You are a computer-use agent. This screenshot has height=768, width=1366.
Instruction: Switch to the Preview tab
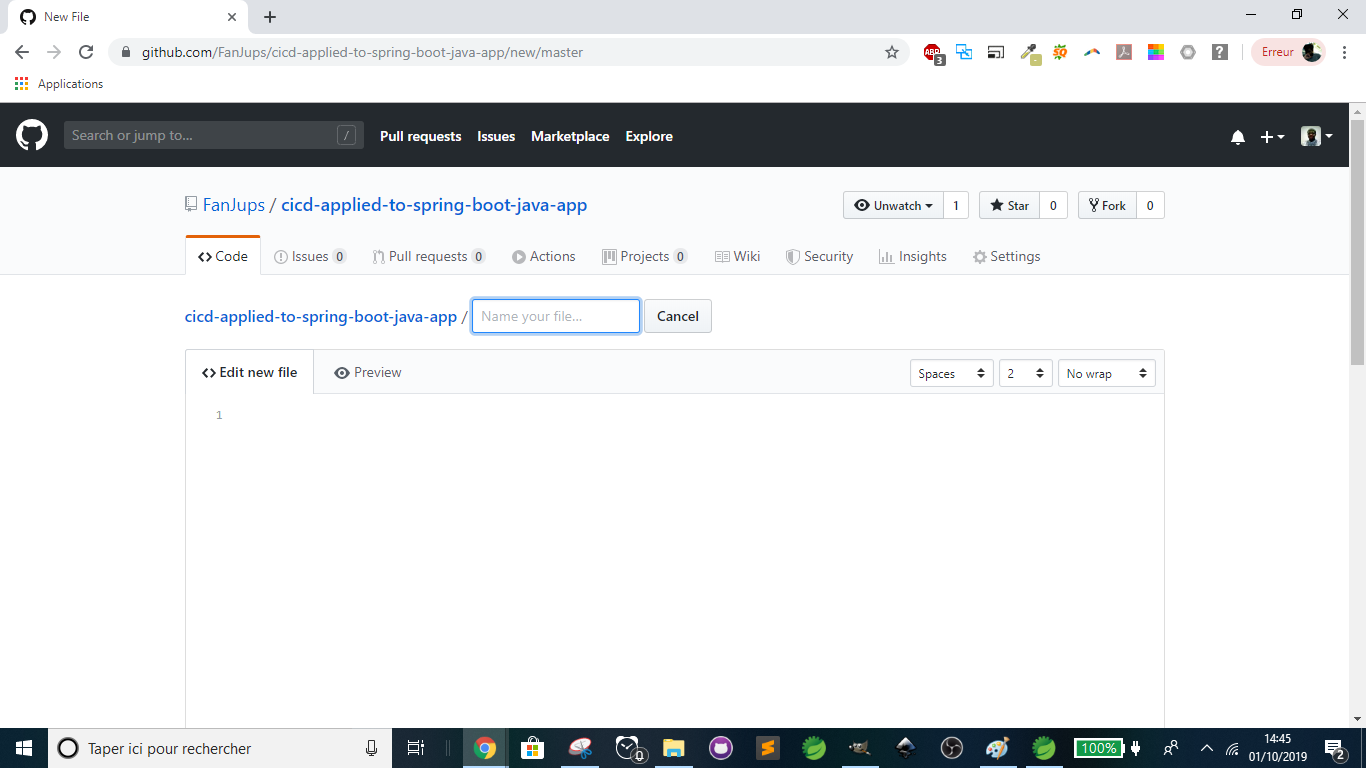click(x=368, y=371)
